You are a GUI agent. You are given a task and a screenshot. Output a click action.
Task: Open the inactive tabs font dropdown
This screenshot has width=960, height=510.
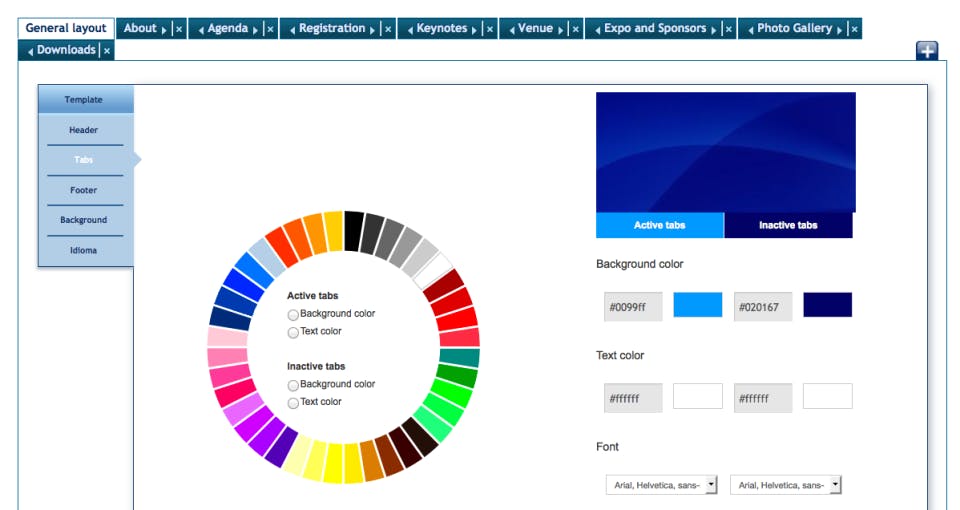pyautogui.click(x=786, y=485)
